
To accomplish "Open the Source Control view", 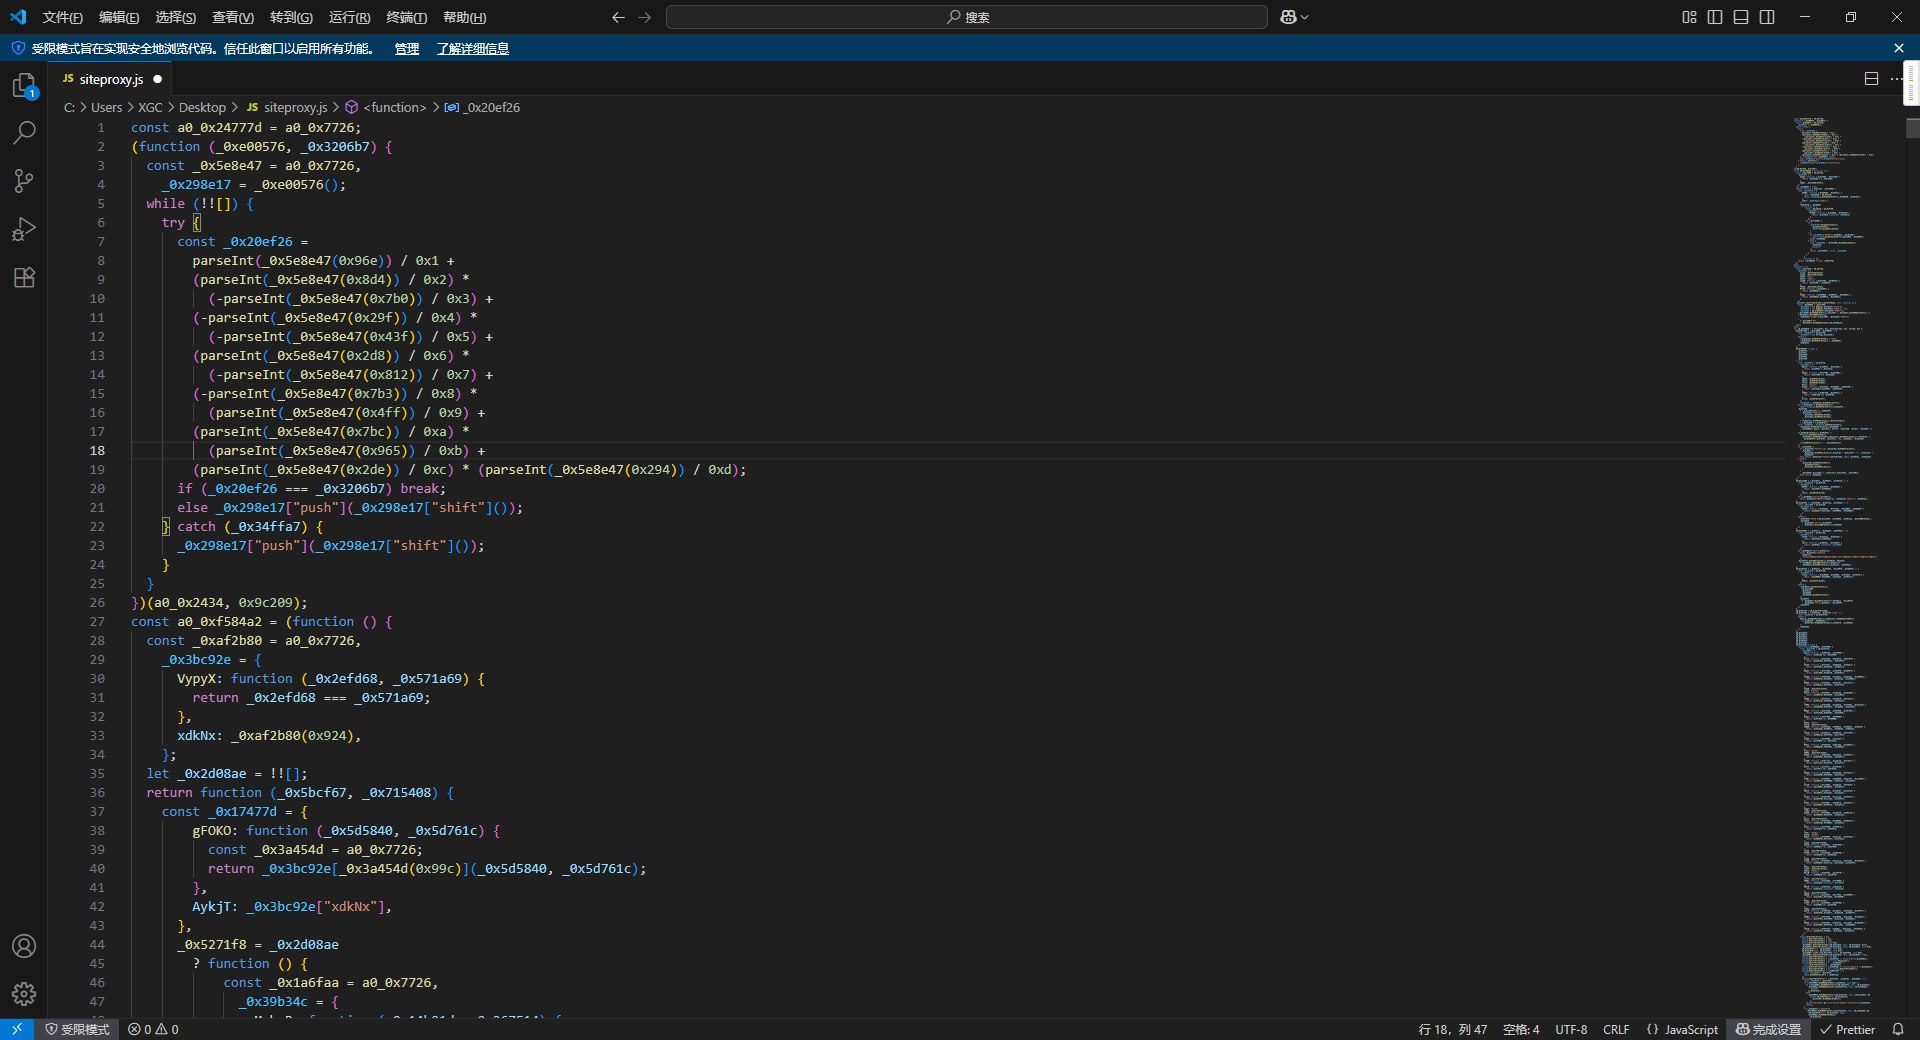I will click(24, 181).
